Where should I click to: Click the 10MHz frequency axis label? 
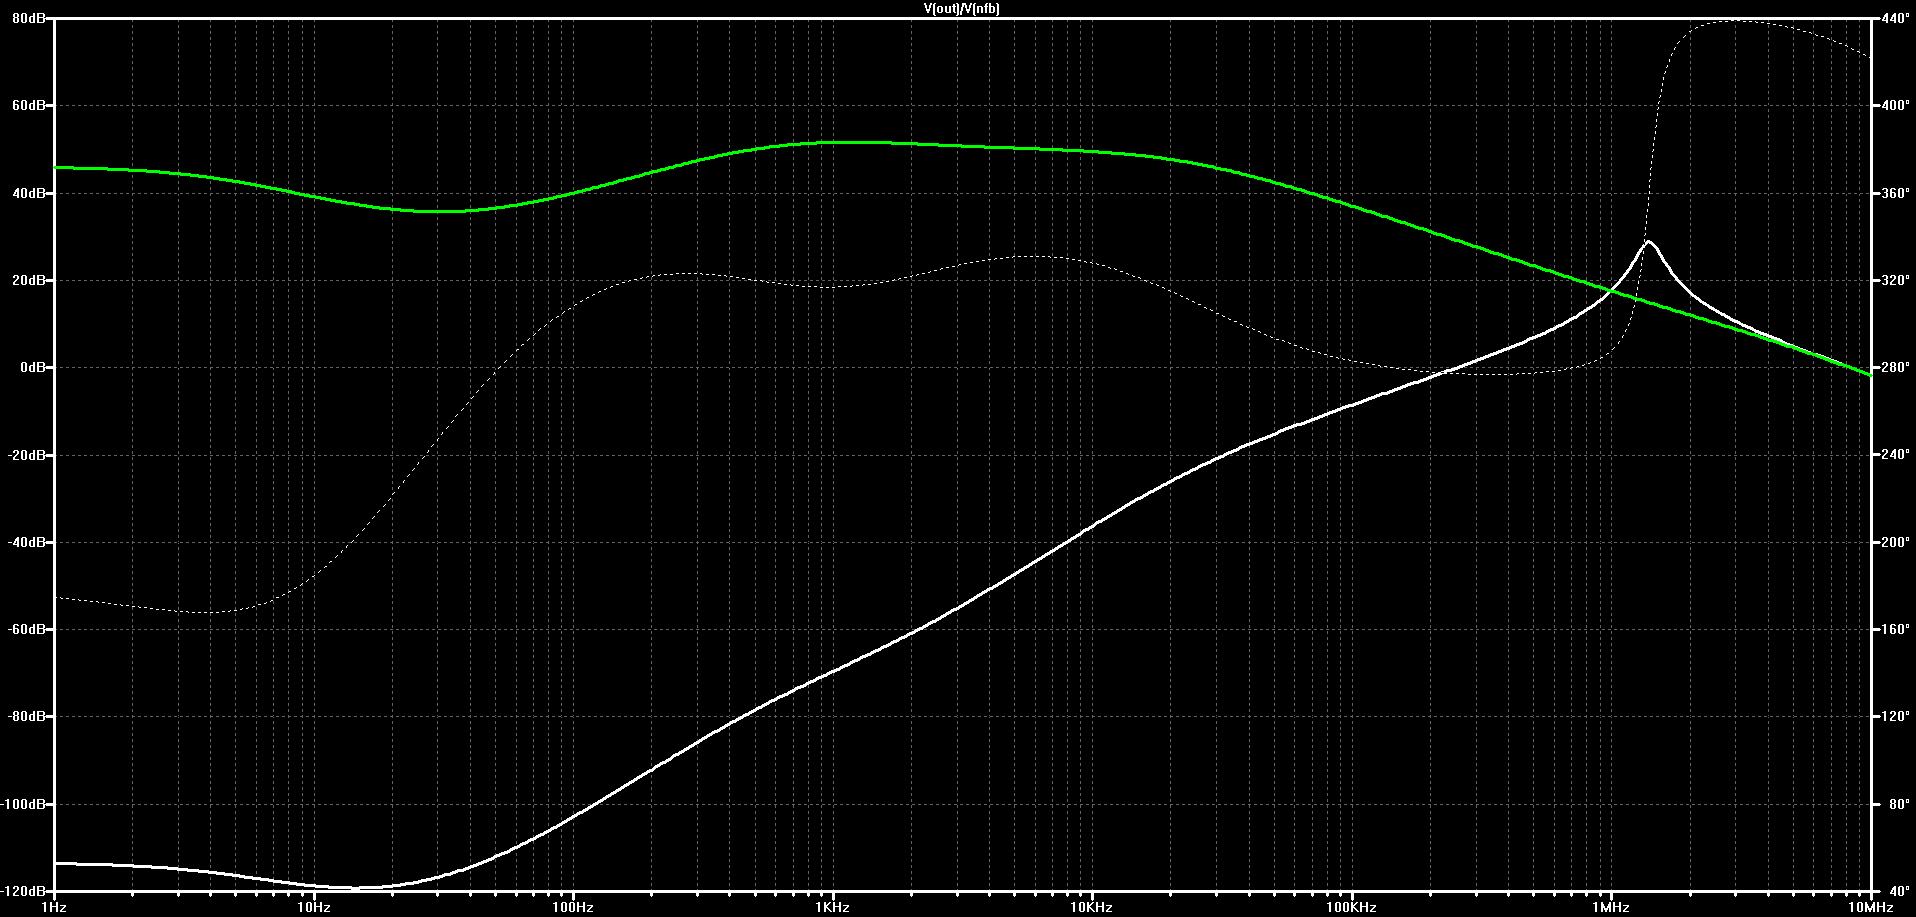1871,908
